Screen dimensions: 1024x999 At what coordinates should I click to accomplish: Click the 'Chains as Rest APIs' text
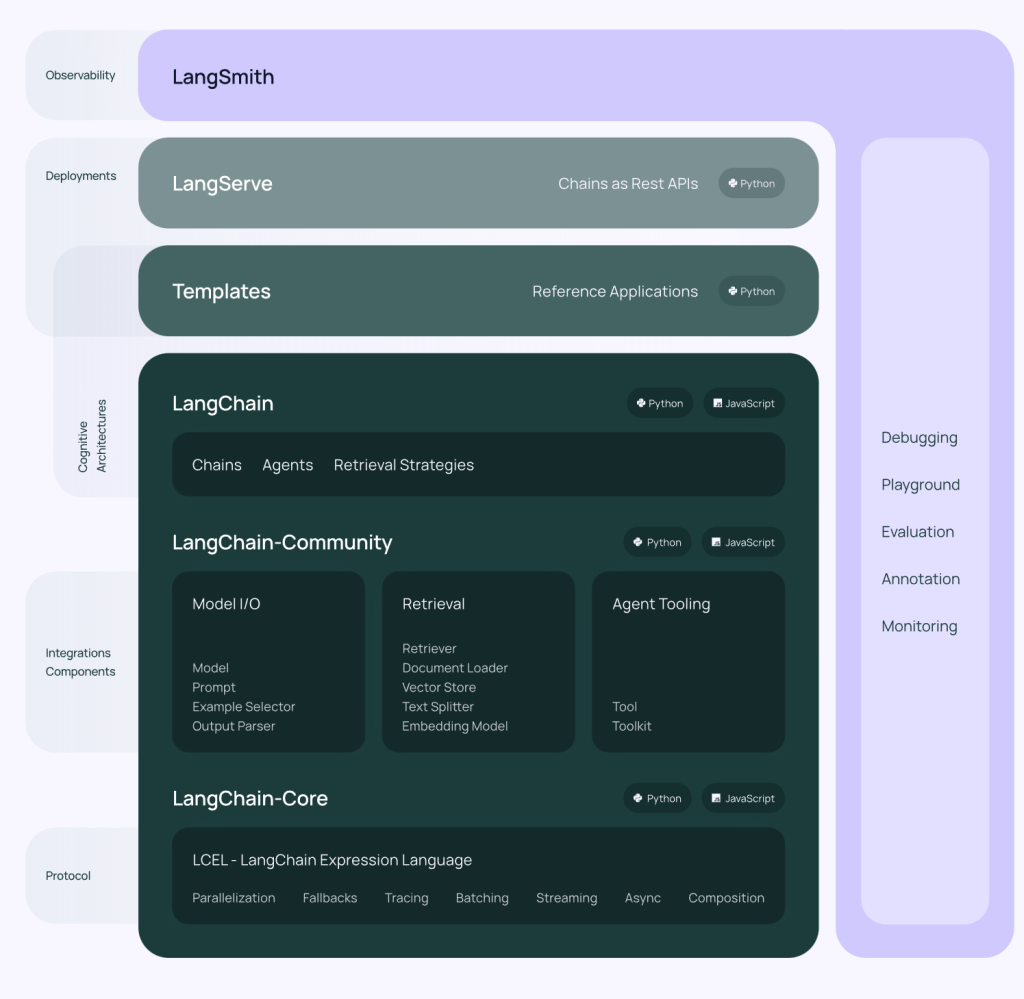tap(628, 183)
